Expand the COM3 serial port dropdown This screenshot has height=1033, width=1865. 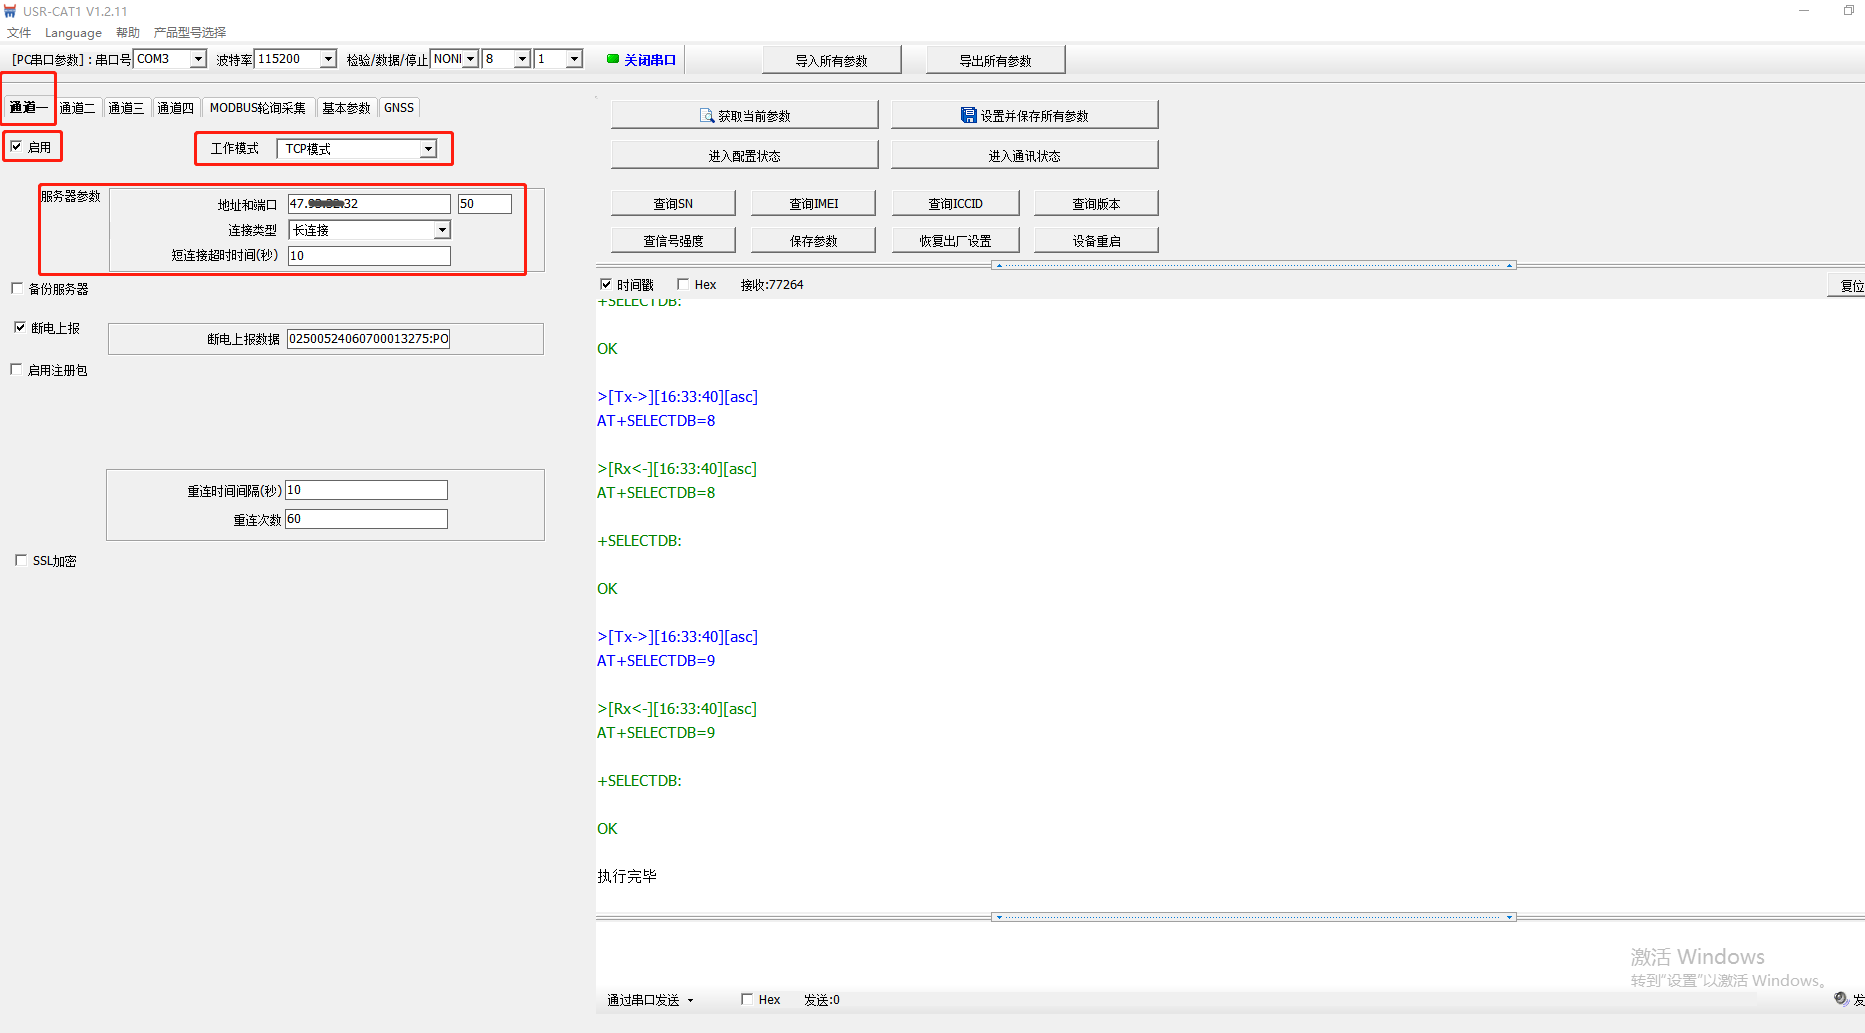click(x=198, y=59)
